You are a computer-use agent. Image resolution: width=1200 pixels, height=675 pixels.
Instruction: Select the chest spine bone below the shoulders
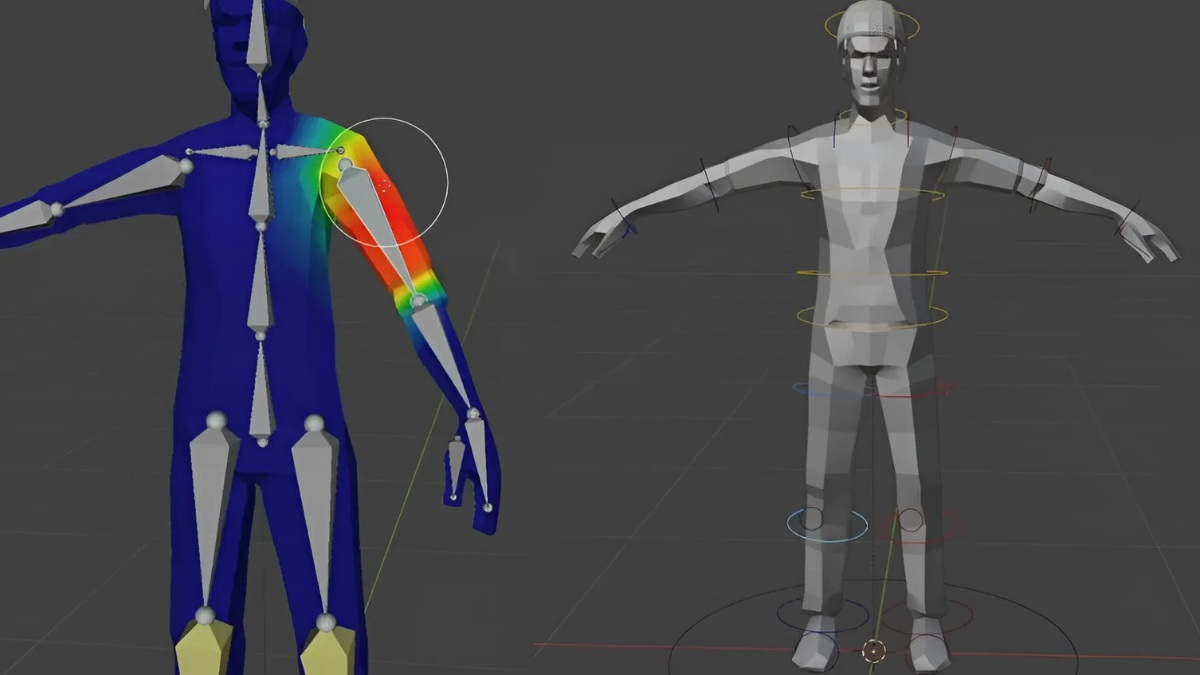260,176
